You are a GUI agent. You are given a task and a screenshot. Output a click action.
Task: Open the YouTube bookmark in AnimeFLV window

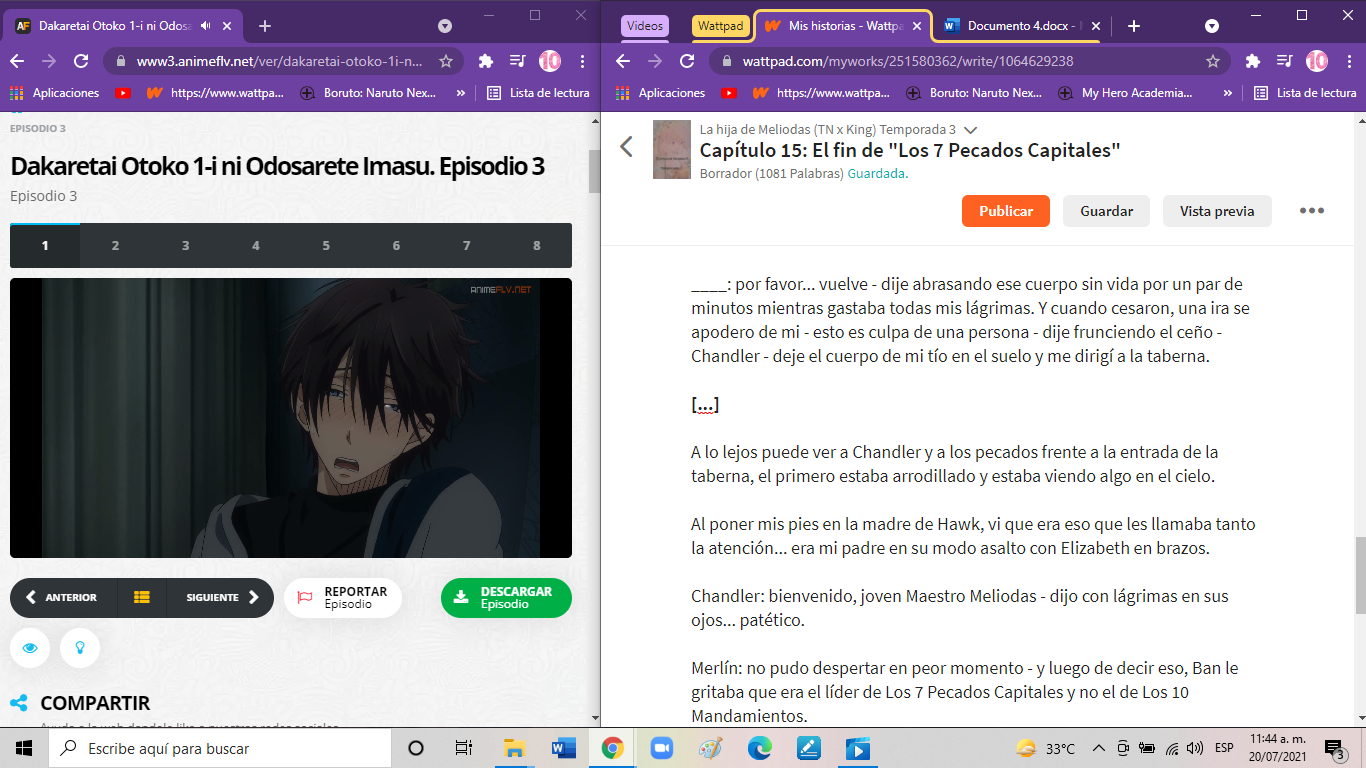pyautogui.click(x=123, y=93)
